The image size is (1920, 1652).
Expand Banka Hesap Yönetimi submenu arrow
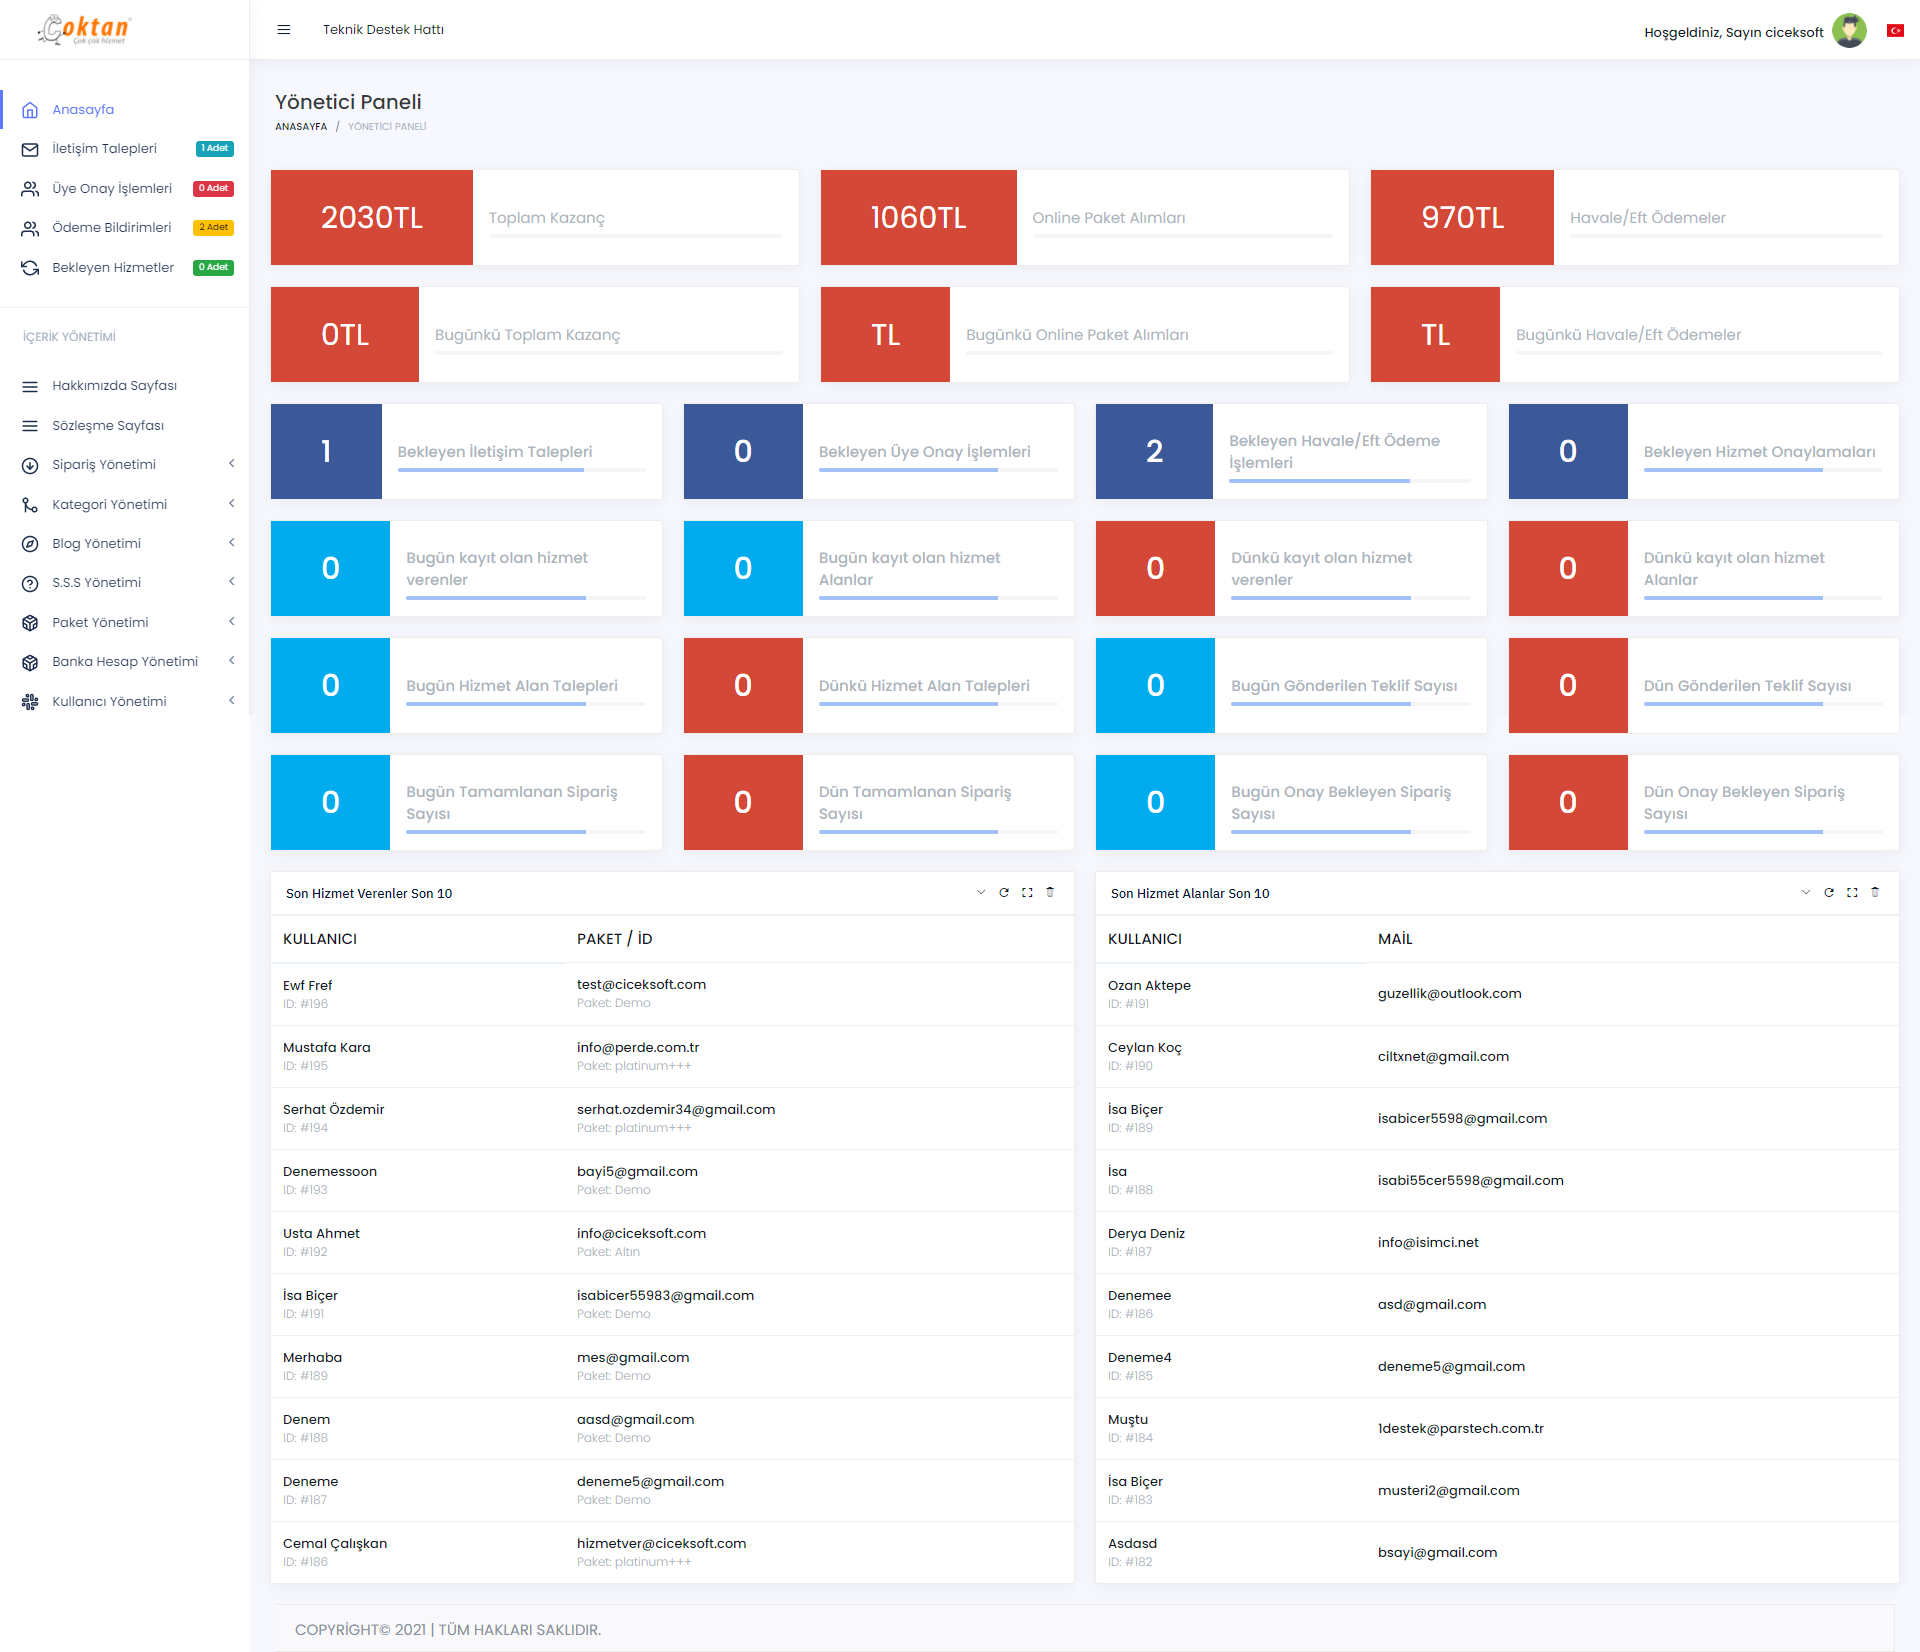[x=231, y=661]
